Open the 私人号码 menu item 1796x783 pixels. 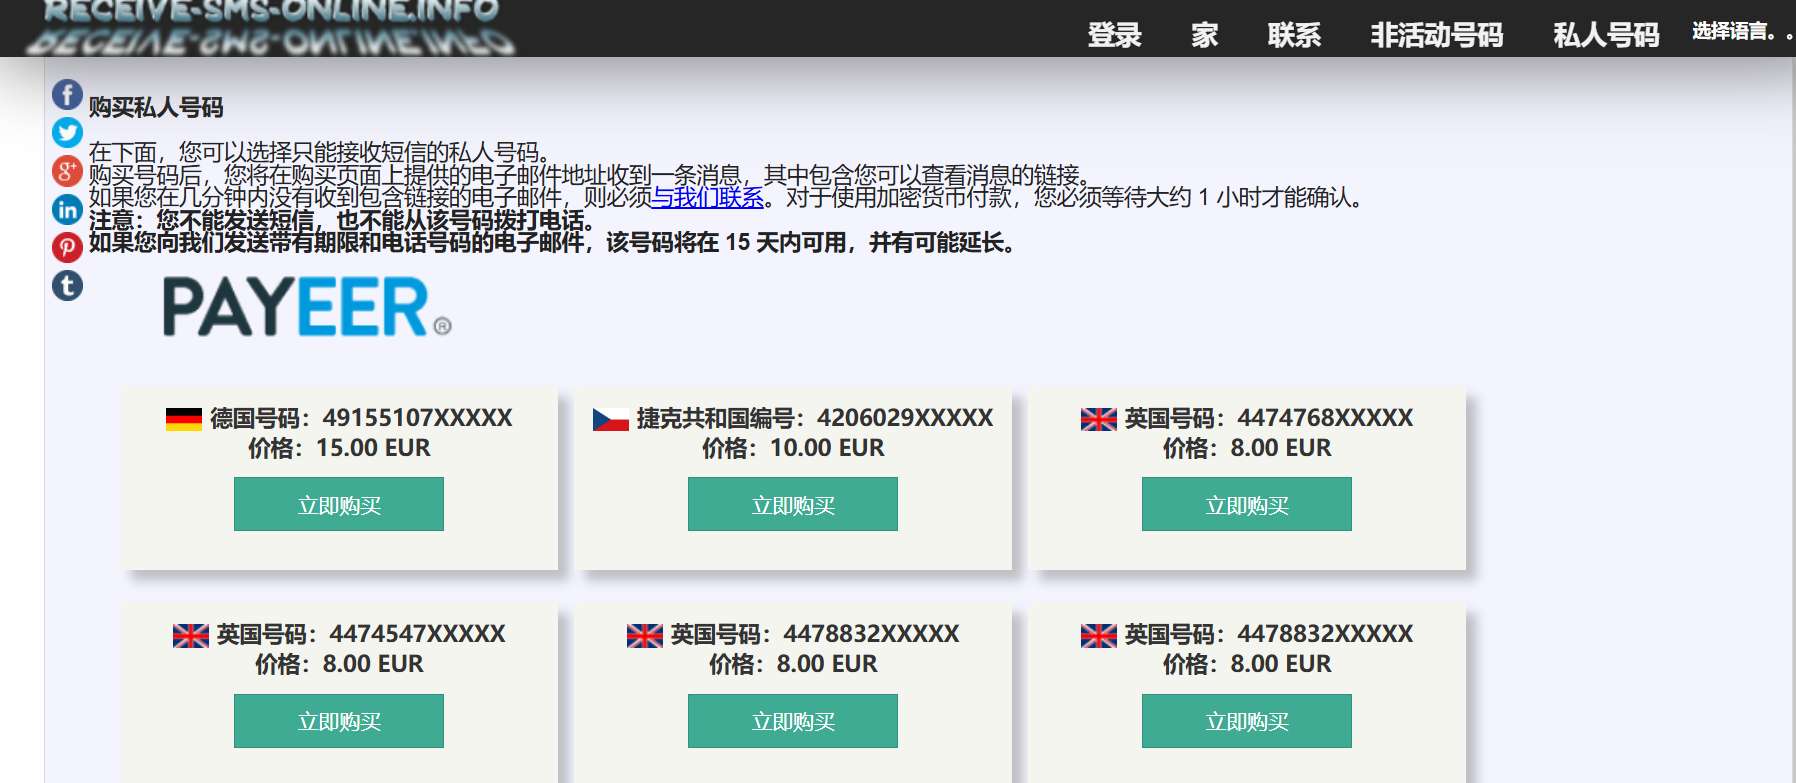click(x=1606, y=35)
